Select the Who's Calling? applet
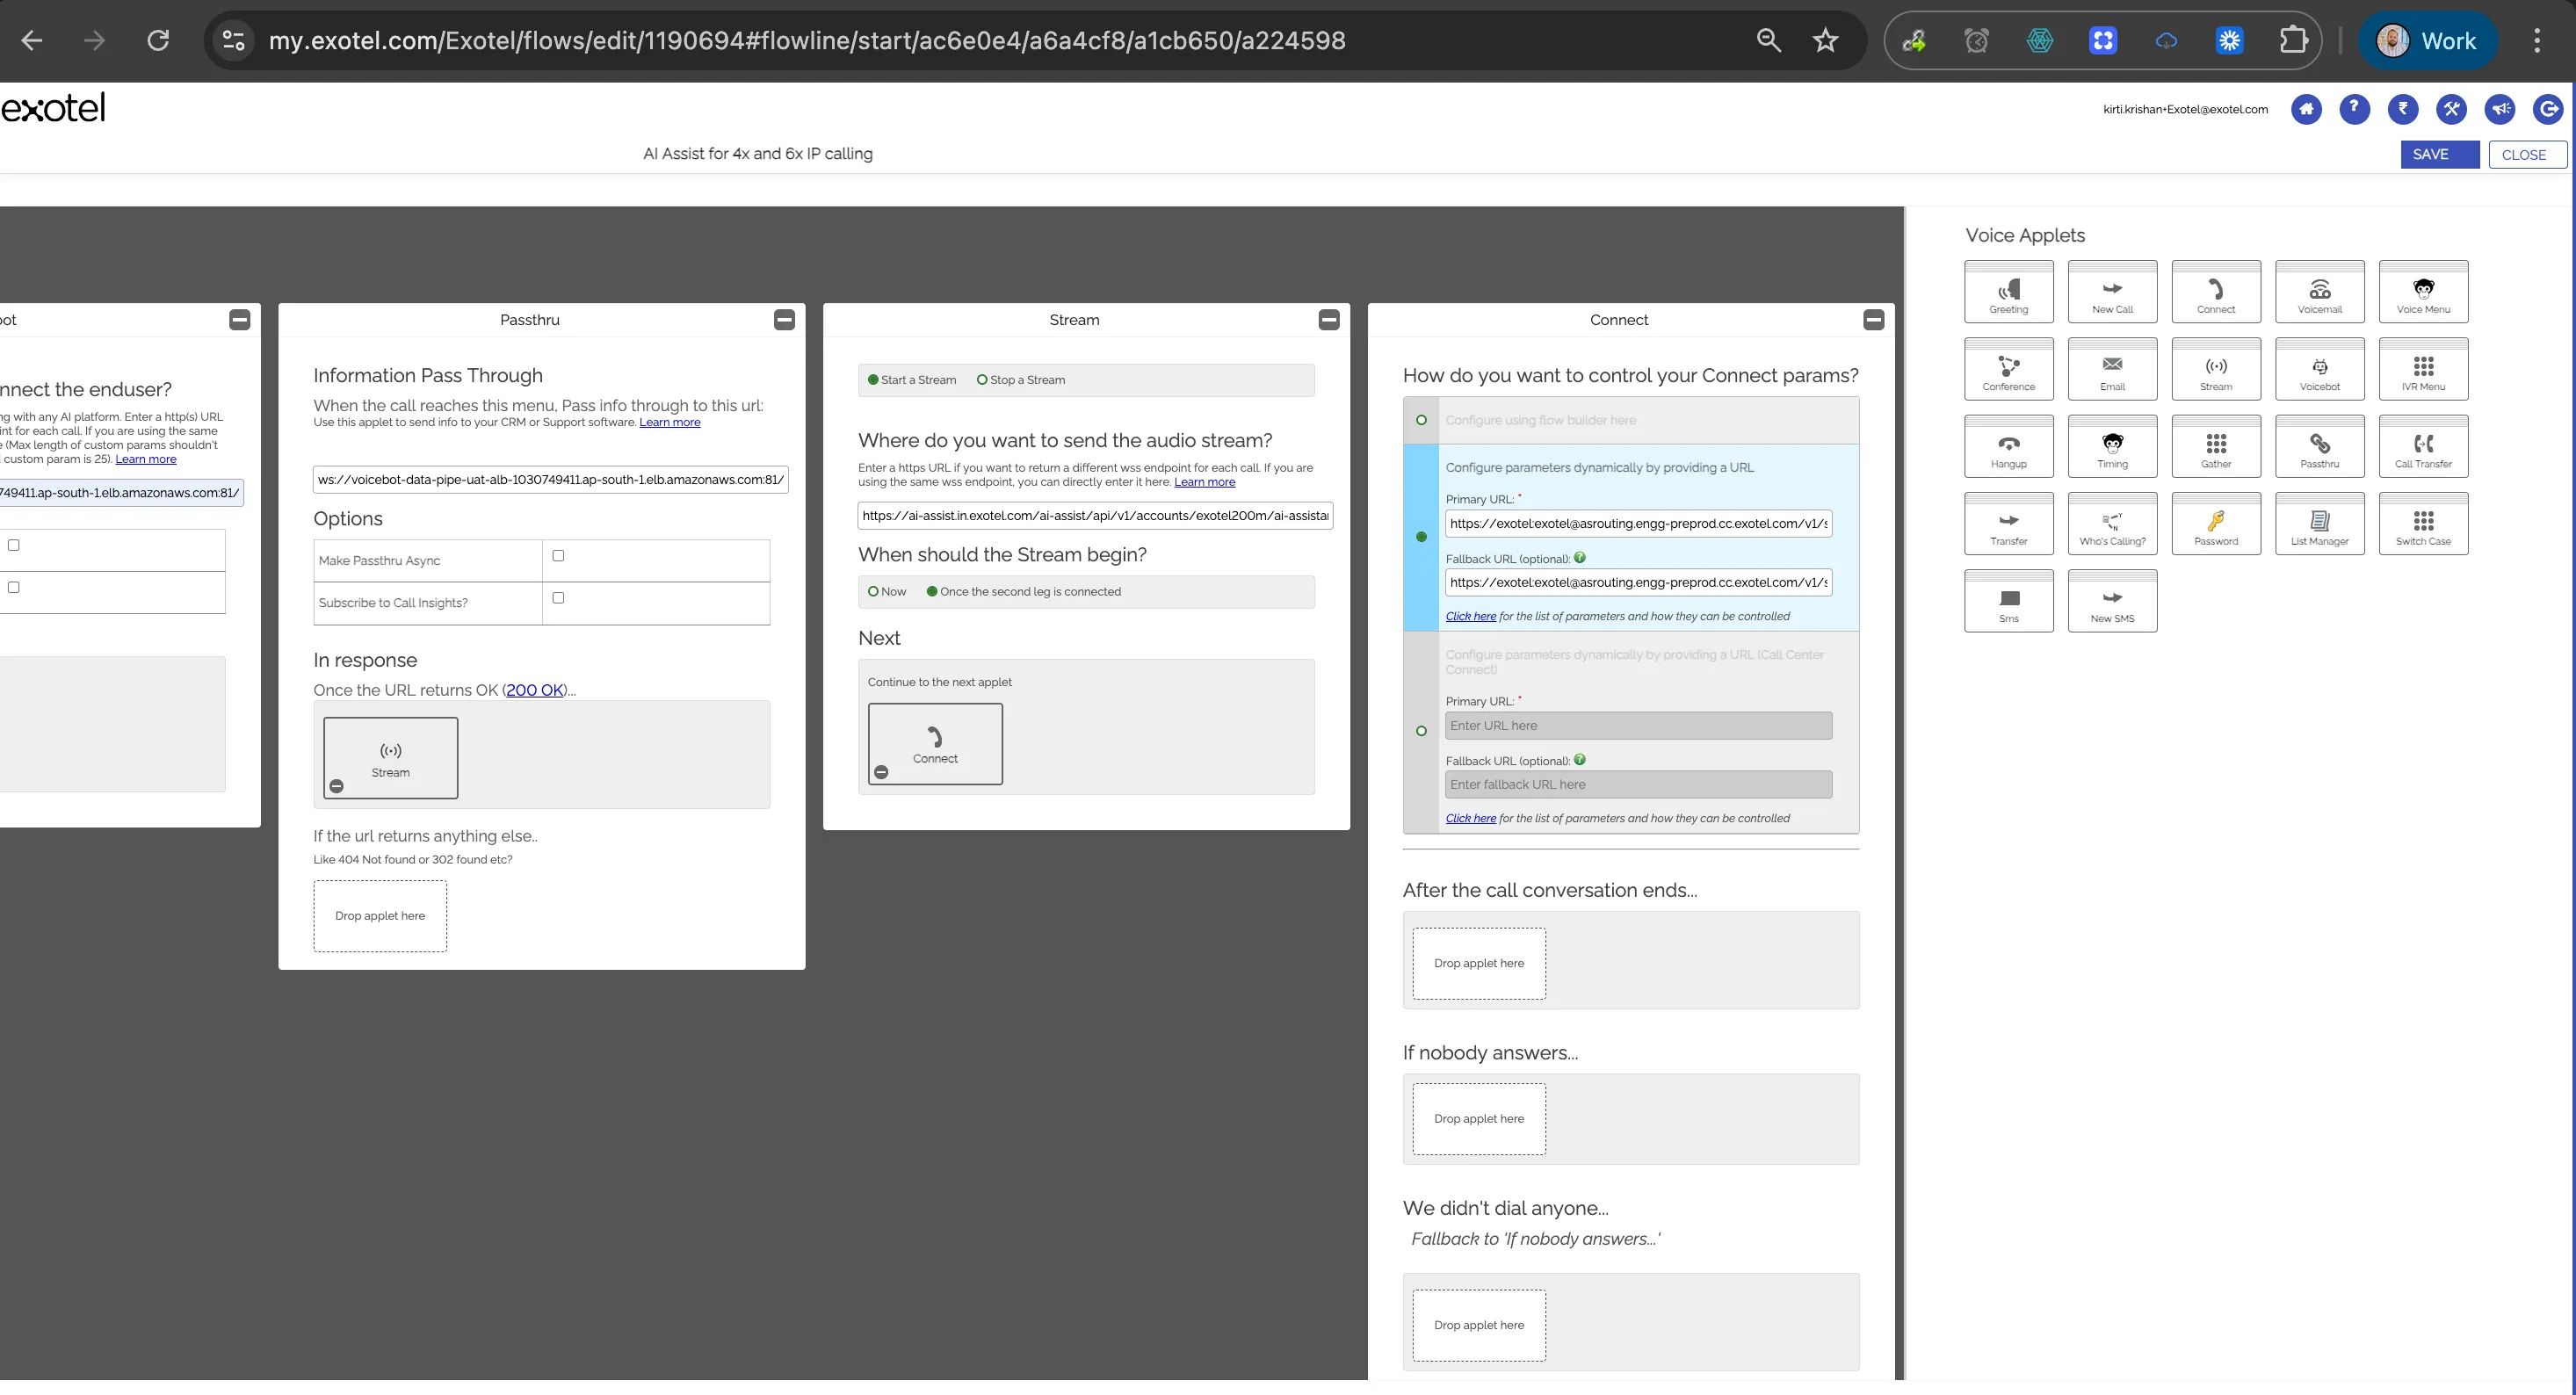Screen dimensions: 2576x1395 (x=2112, y=523)
